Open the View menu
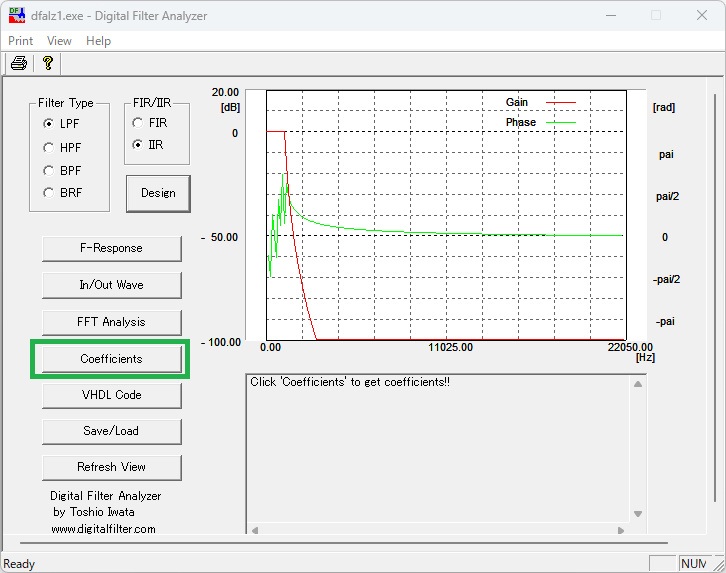726x573 pixels. [59, 41]
